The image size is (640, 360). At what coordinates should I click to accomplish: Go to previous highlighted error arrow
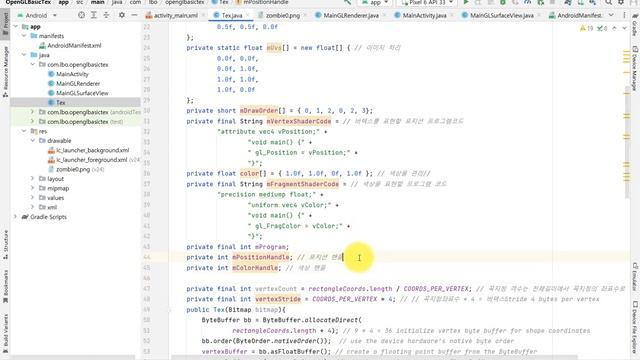coord(615,28)
